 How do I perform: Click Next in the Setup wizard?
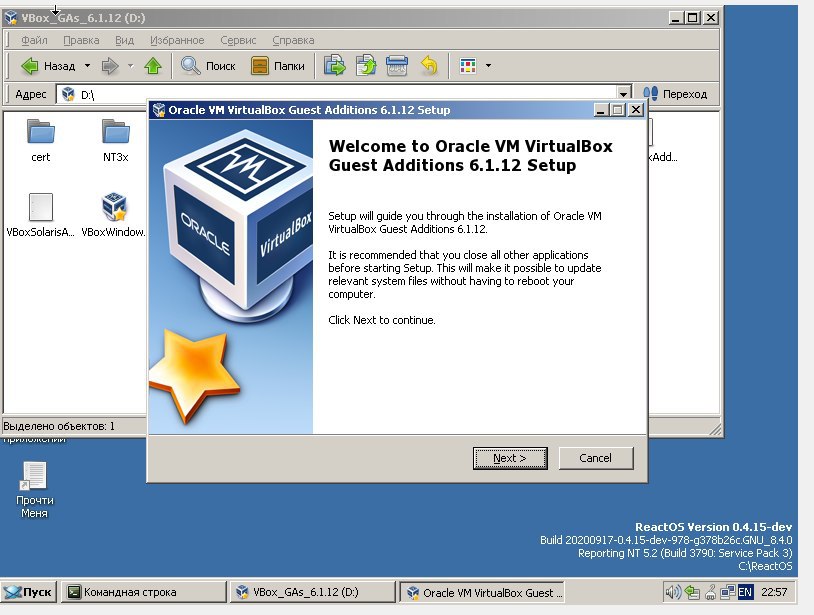(x=510, y=458)
